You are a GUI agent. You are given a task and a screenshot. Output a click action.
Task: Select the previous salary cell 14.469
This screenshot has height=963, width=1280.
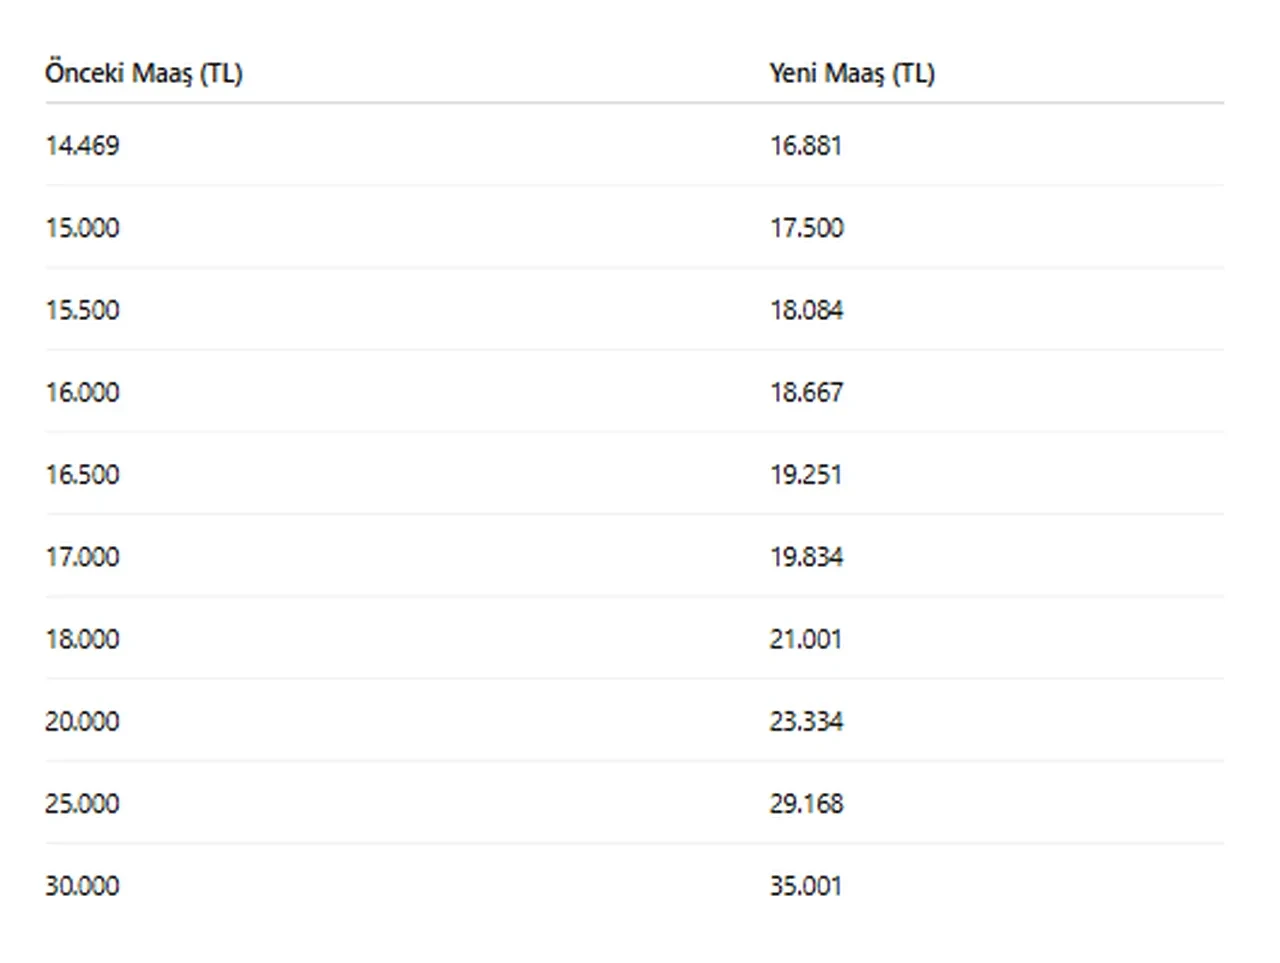click(82, 146)
